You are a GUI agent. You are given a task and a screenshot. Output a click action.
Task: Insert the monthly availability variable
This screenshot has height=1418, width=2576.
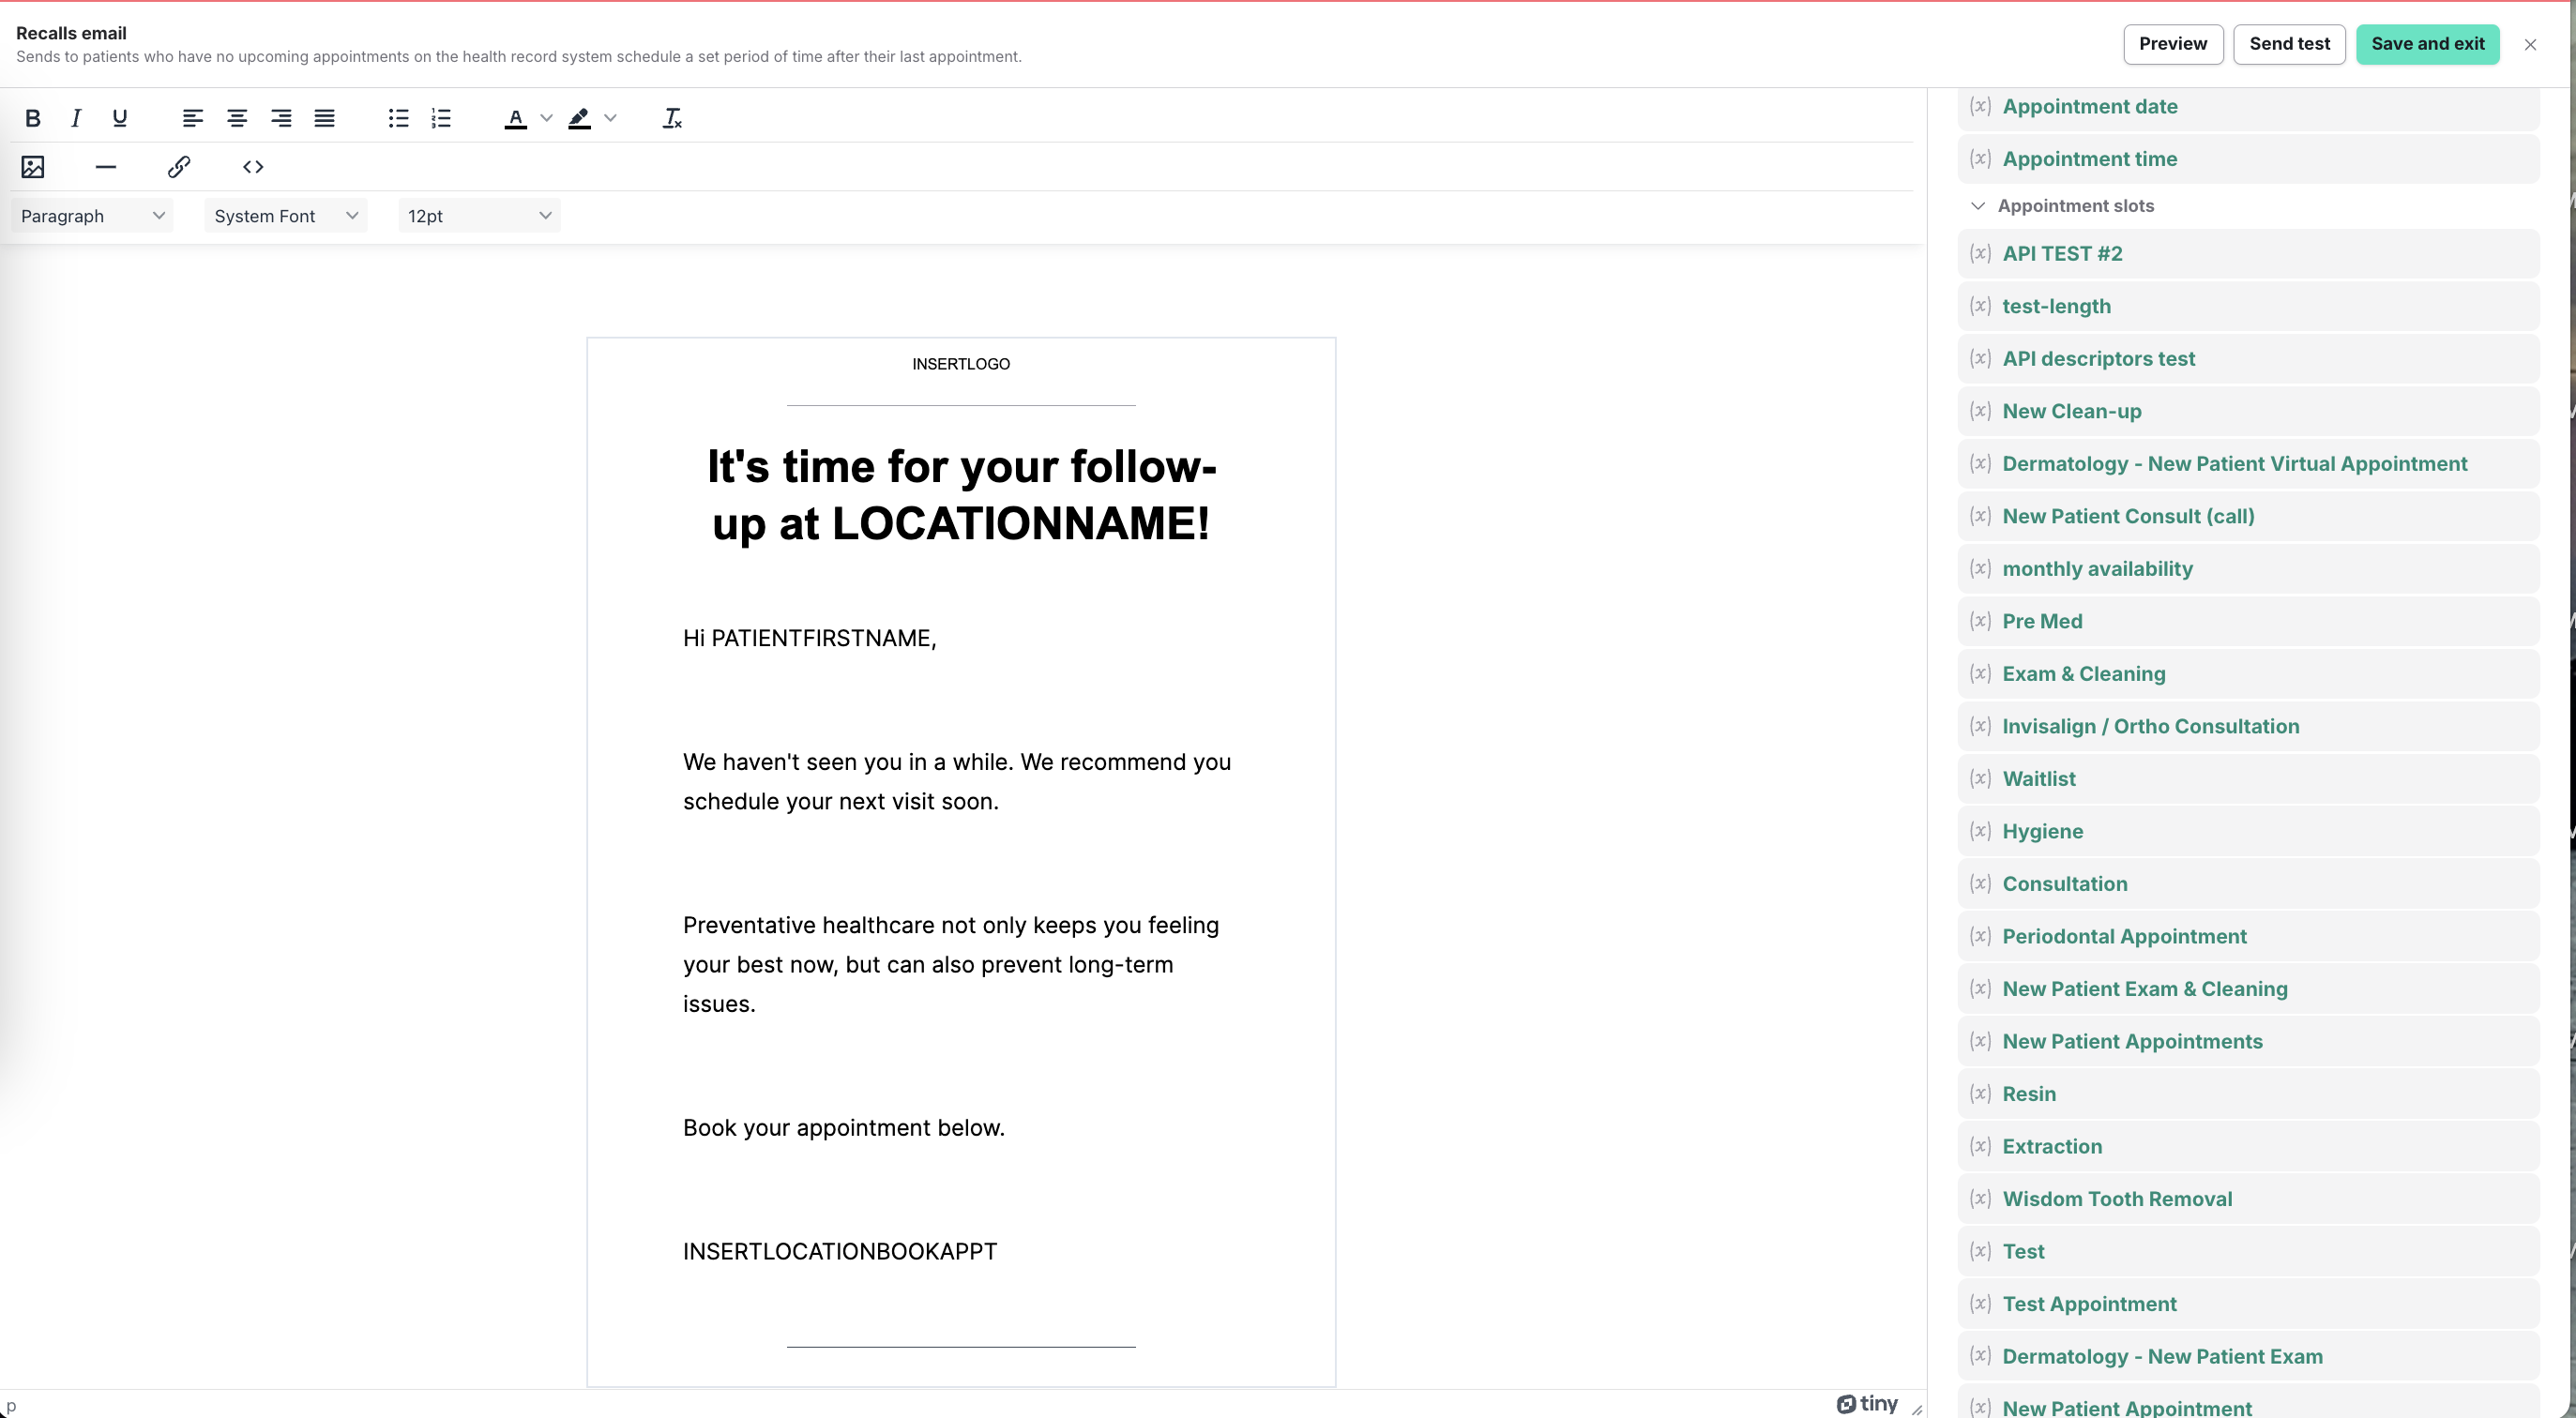2248,569
